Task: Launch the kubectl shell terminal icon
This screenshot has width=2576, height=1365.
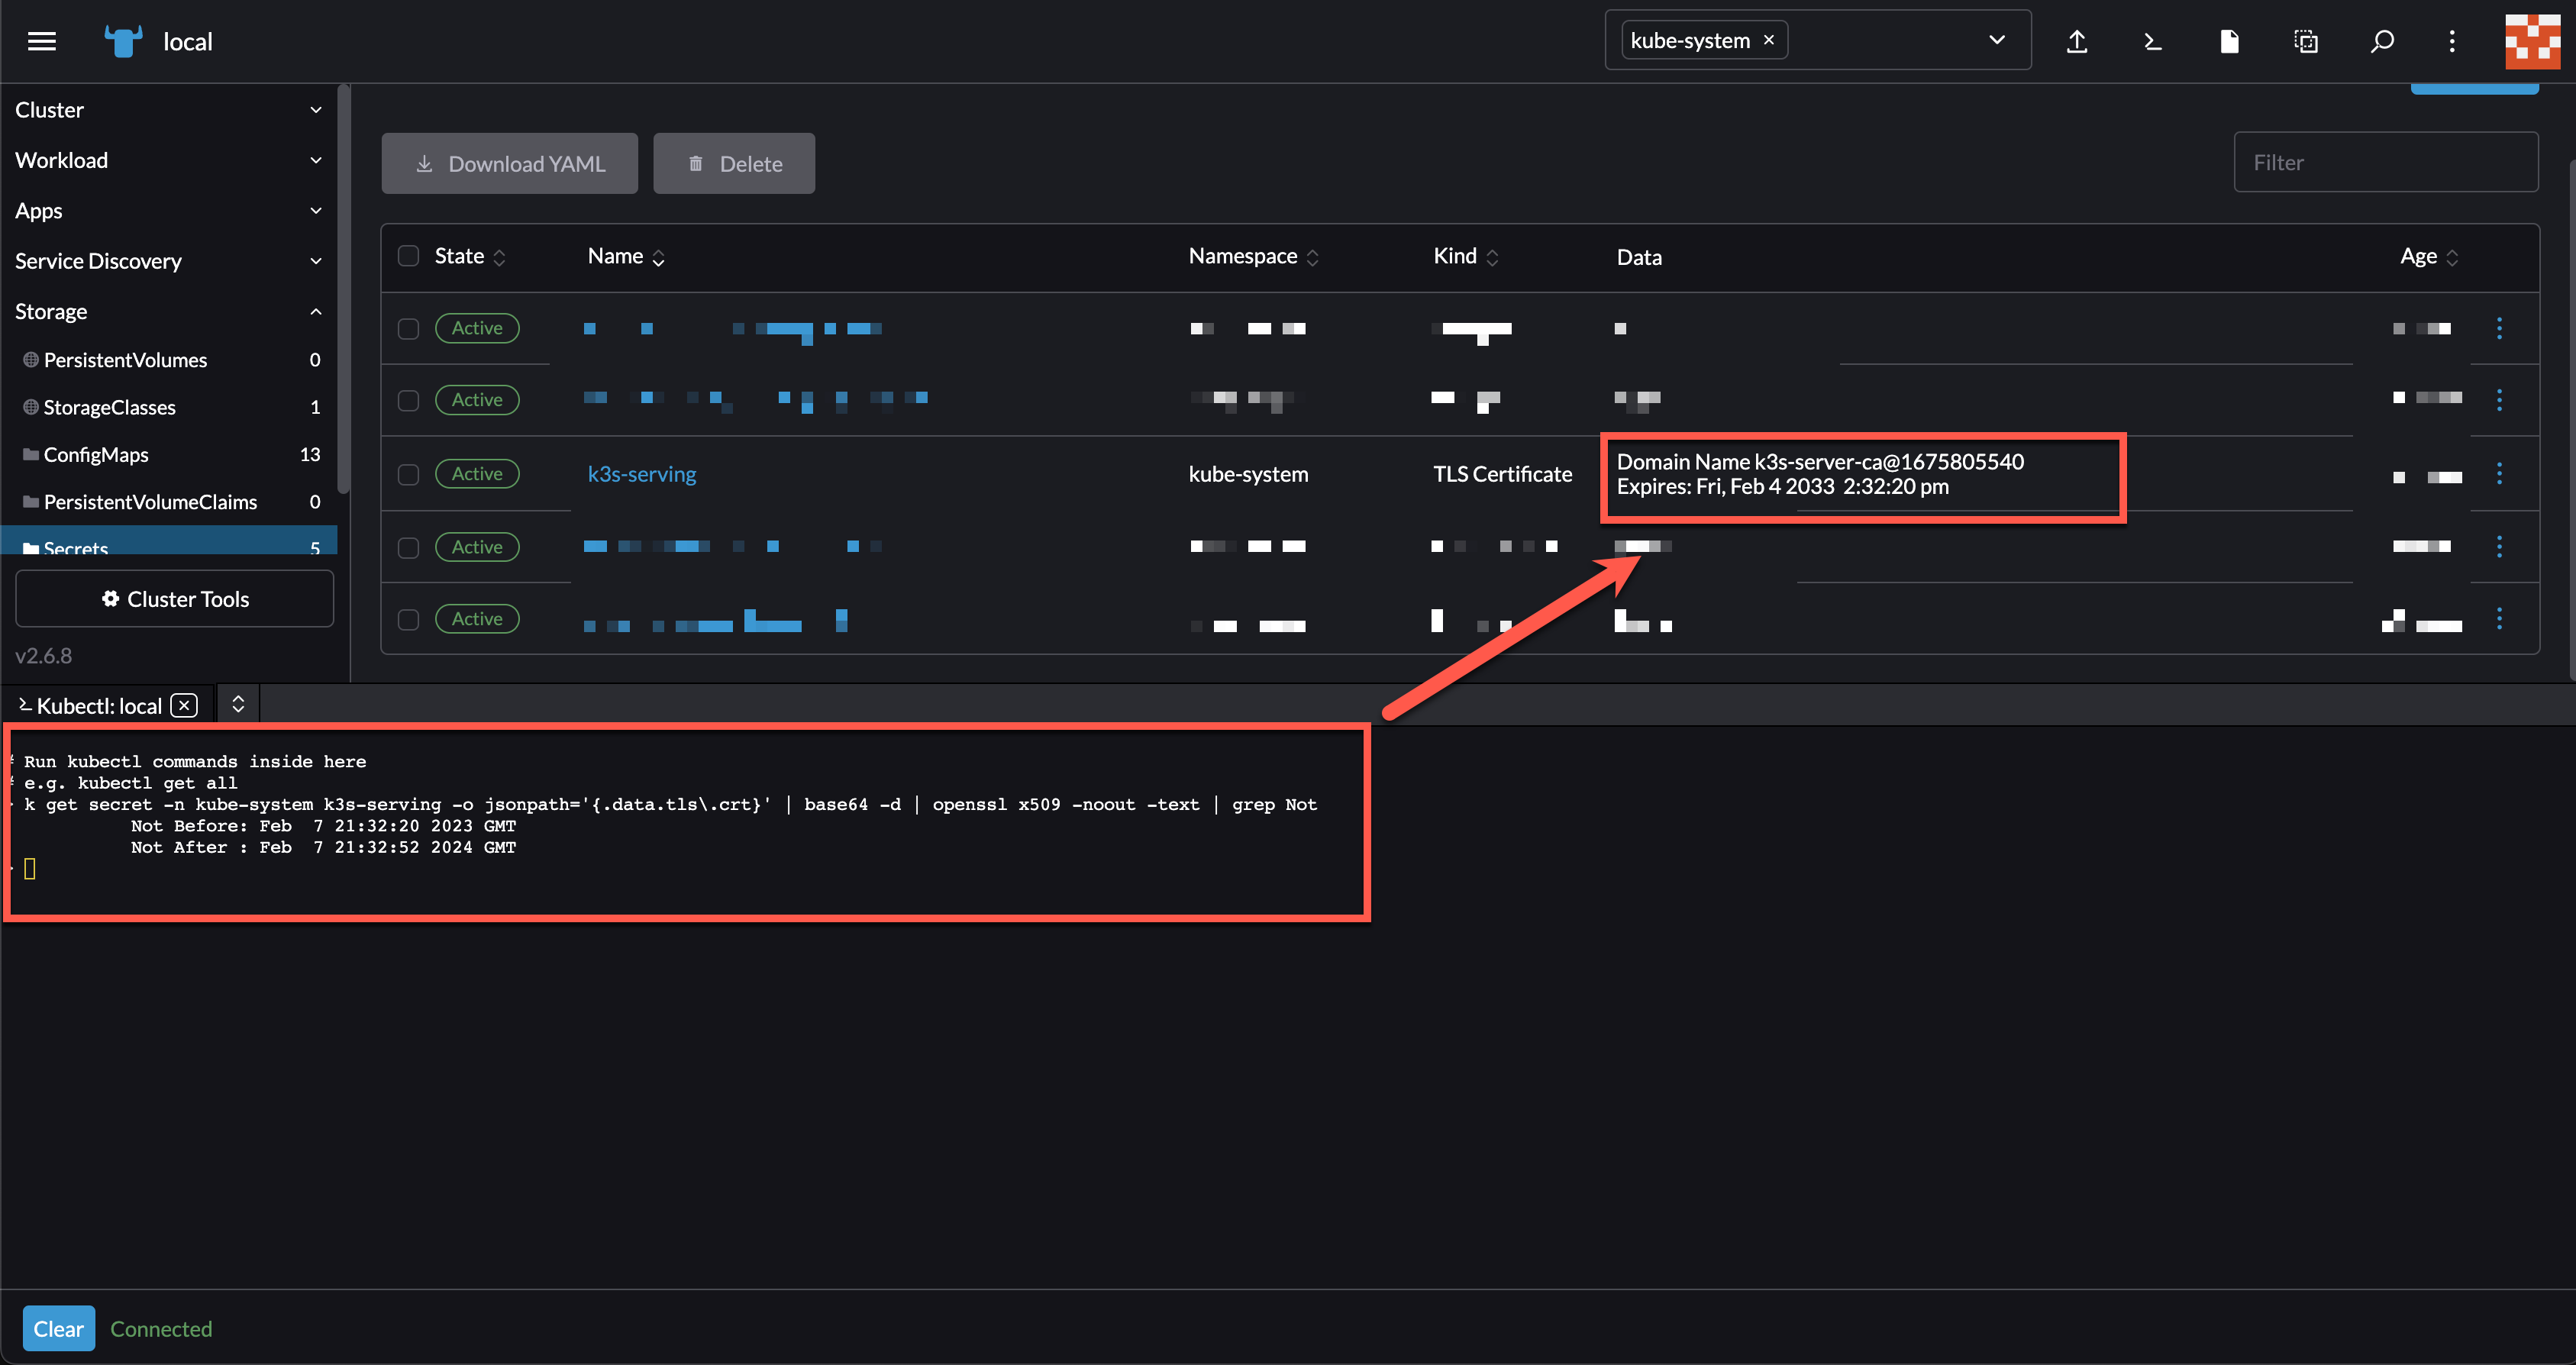Action: tap(2152, 41)
